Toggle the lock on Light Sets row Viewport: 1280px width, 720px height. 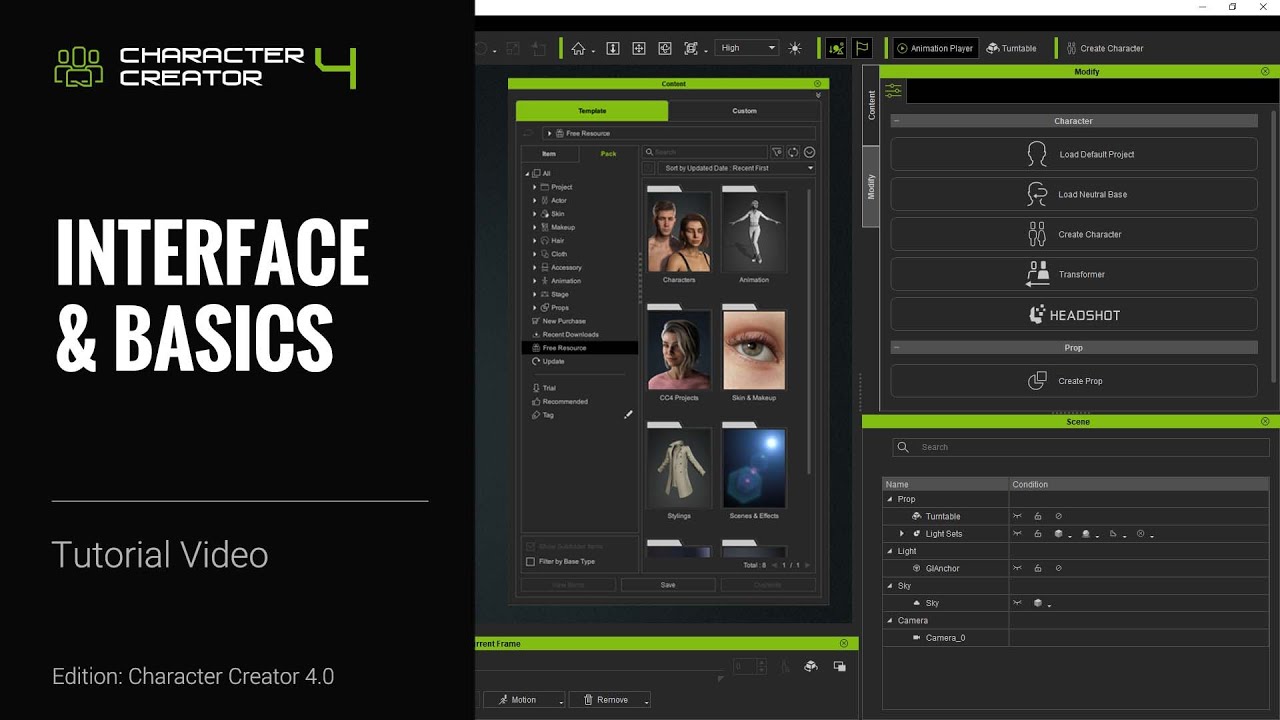(1038, 534)
